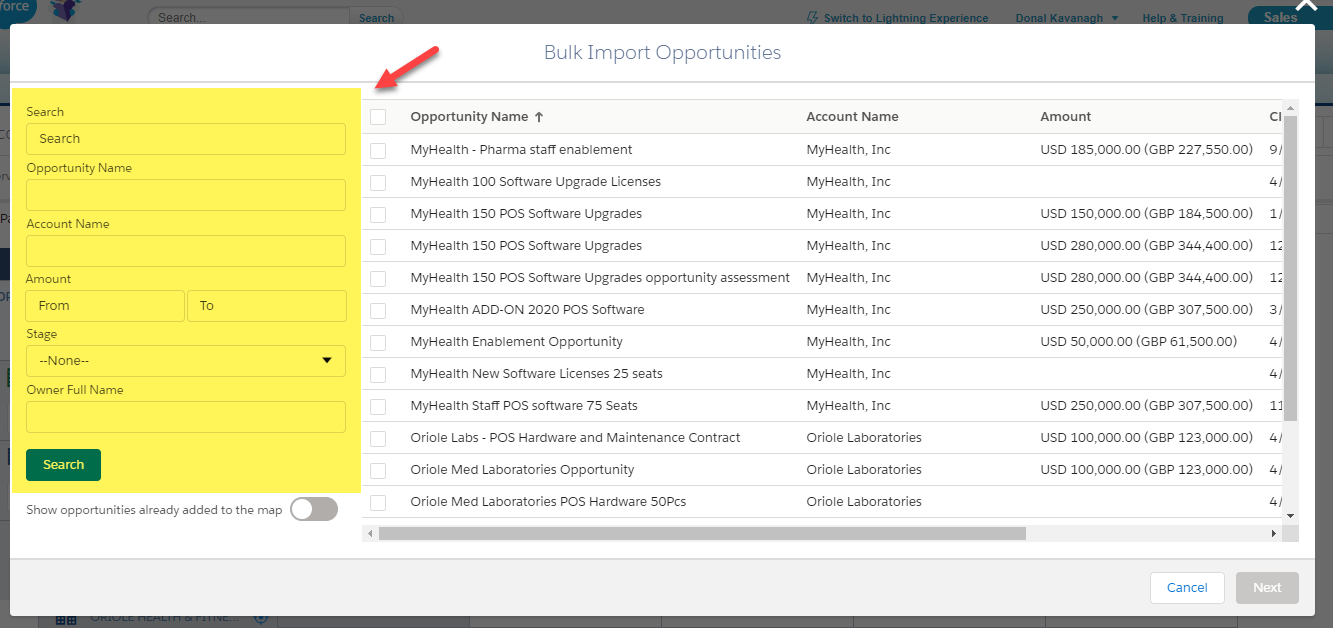Click the Opportunity Name filter field

coord(186,195)
